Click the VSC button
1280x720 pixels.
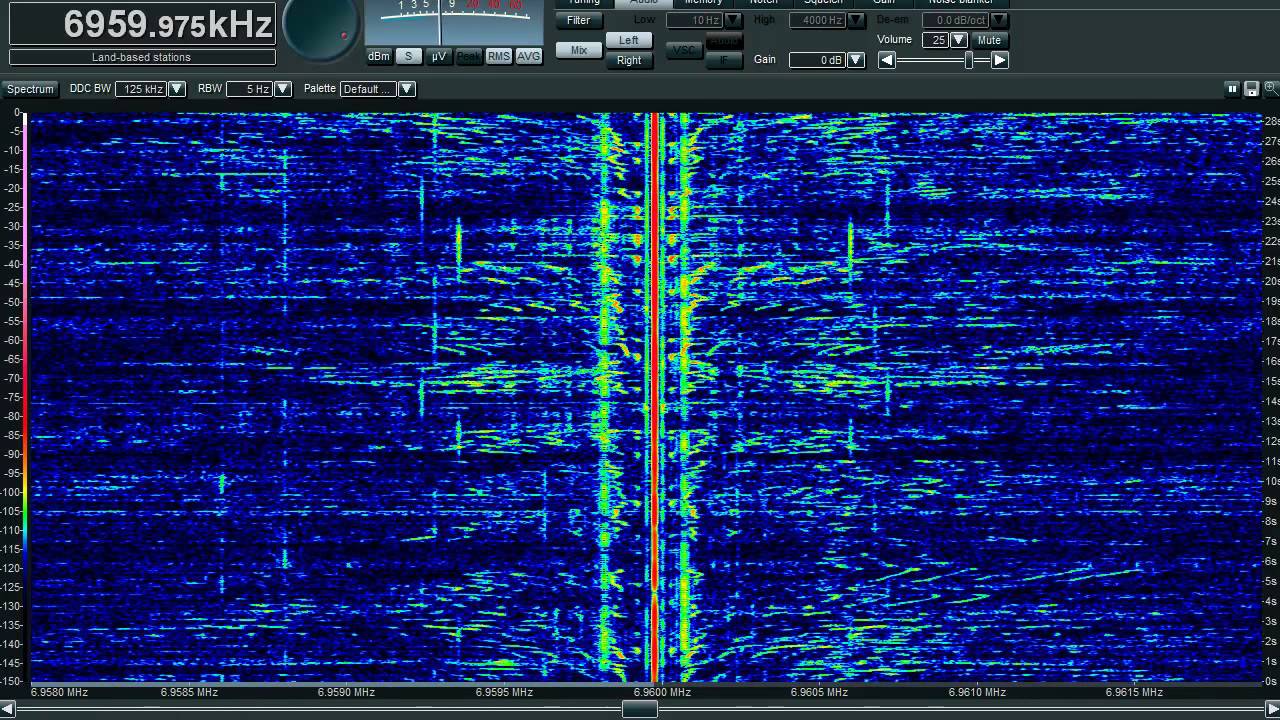684,50
